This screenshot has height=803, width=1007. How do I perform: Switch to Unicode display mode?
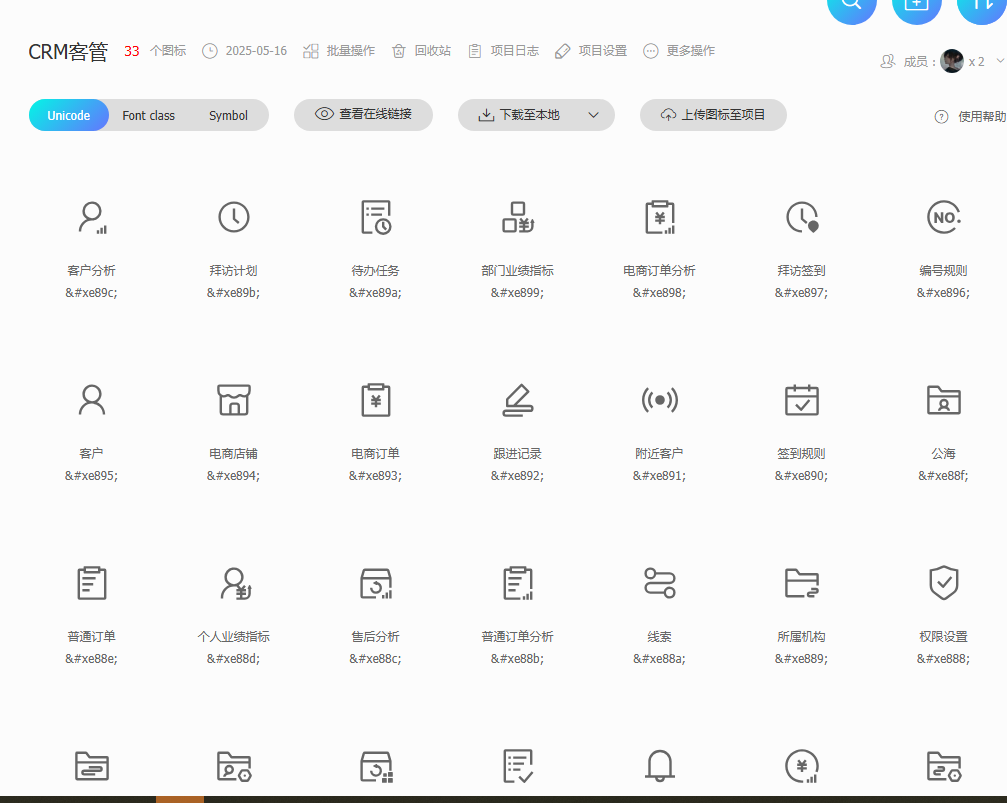69,116
